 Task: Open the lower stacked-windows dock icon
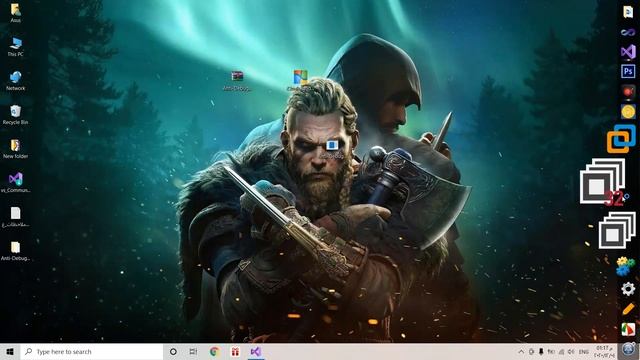tap(617, 230)
